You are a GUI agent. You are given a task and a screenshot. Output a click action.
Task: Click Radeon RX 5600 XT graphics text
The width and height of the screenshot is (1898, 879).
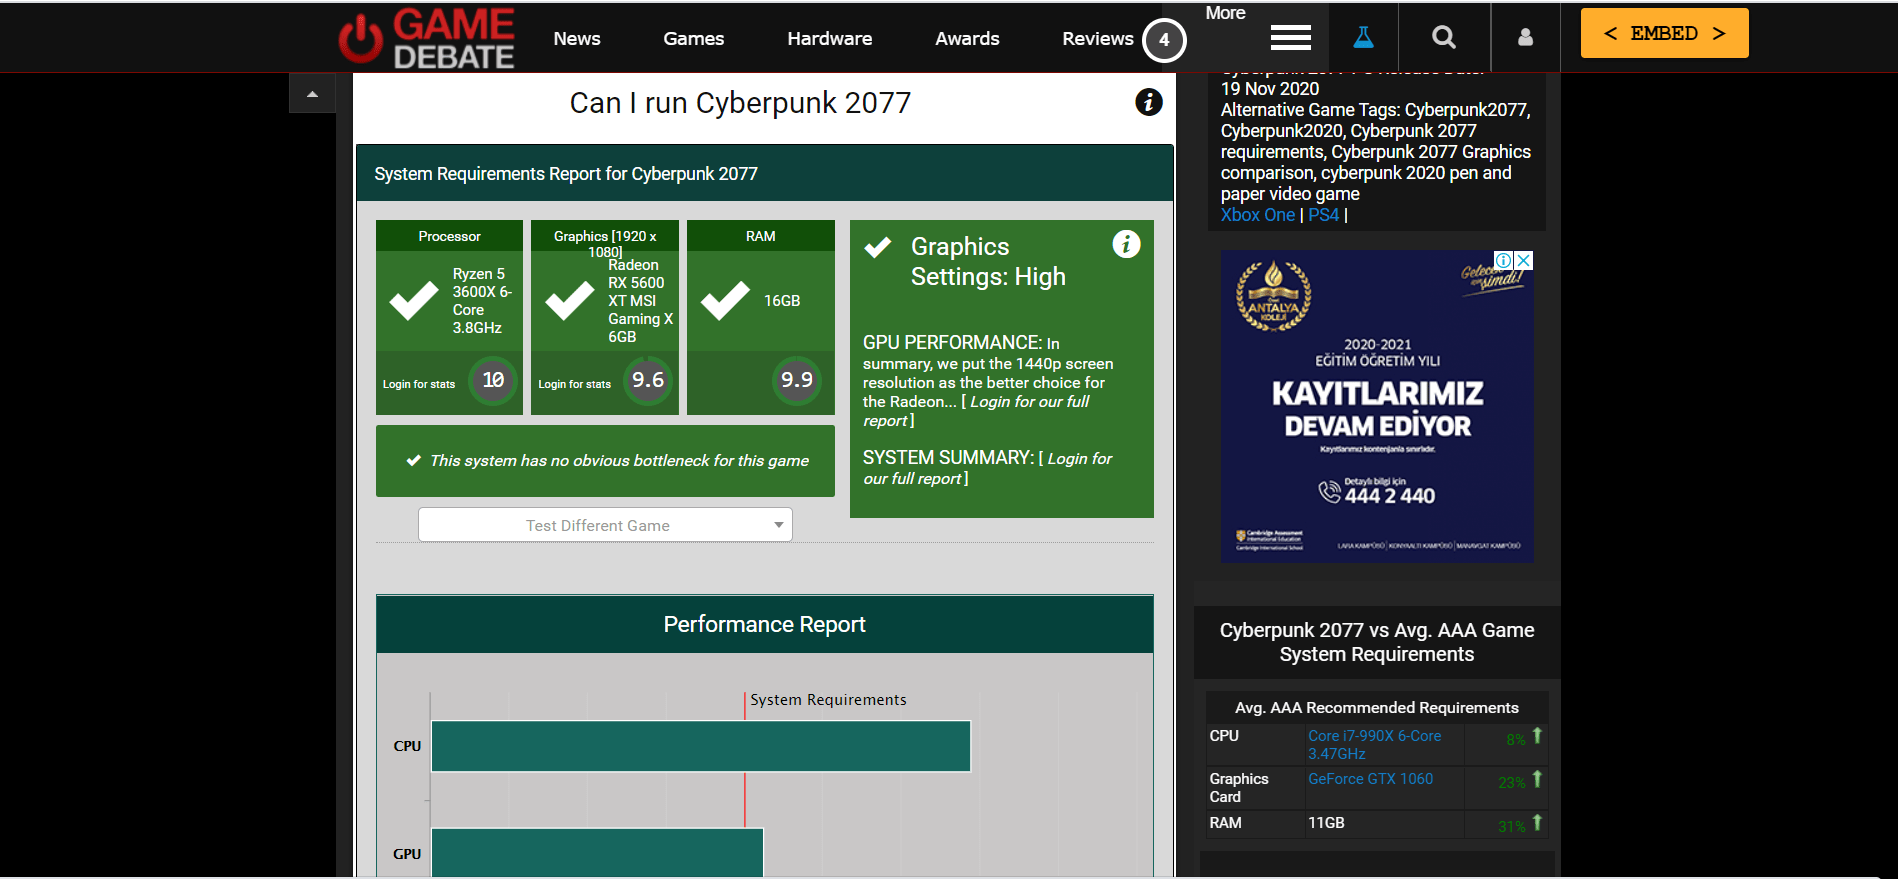pyautogui.click(x=640, y=301)
